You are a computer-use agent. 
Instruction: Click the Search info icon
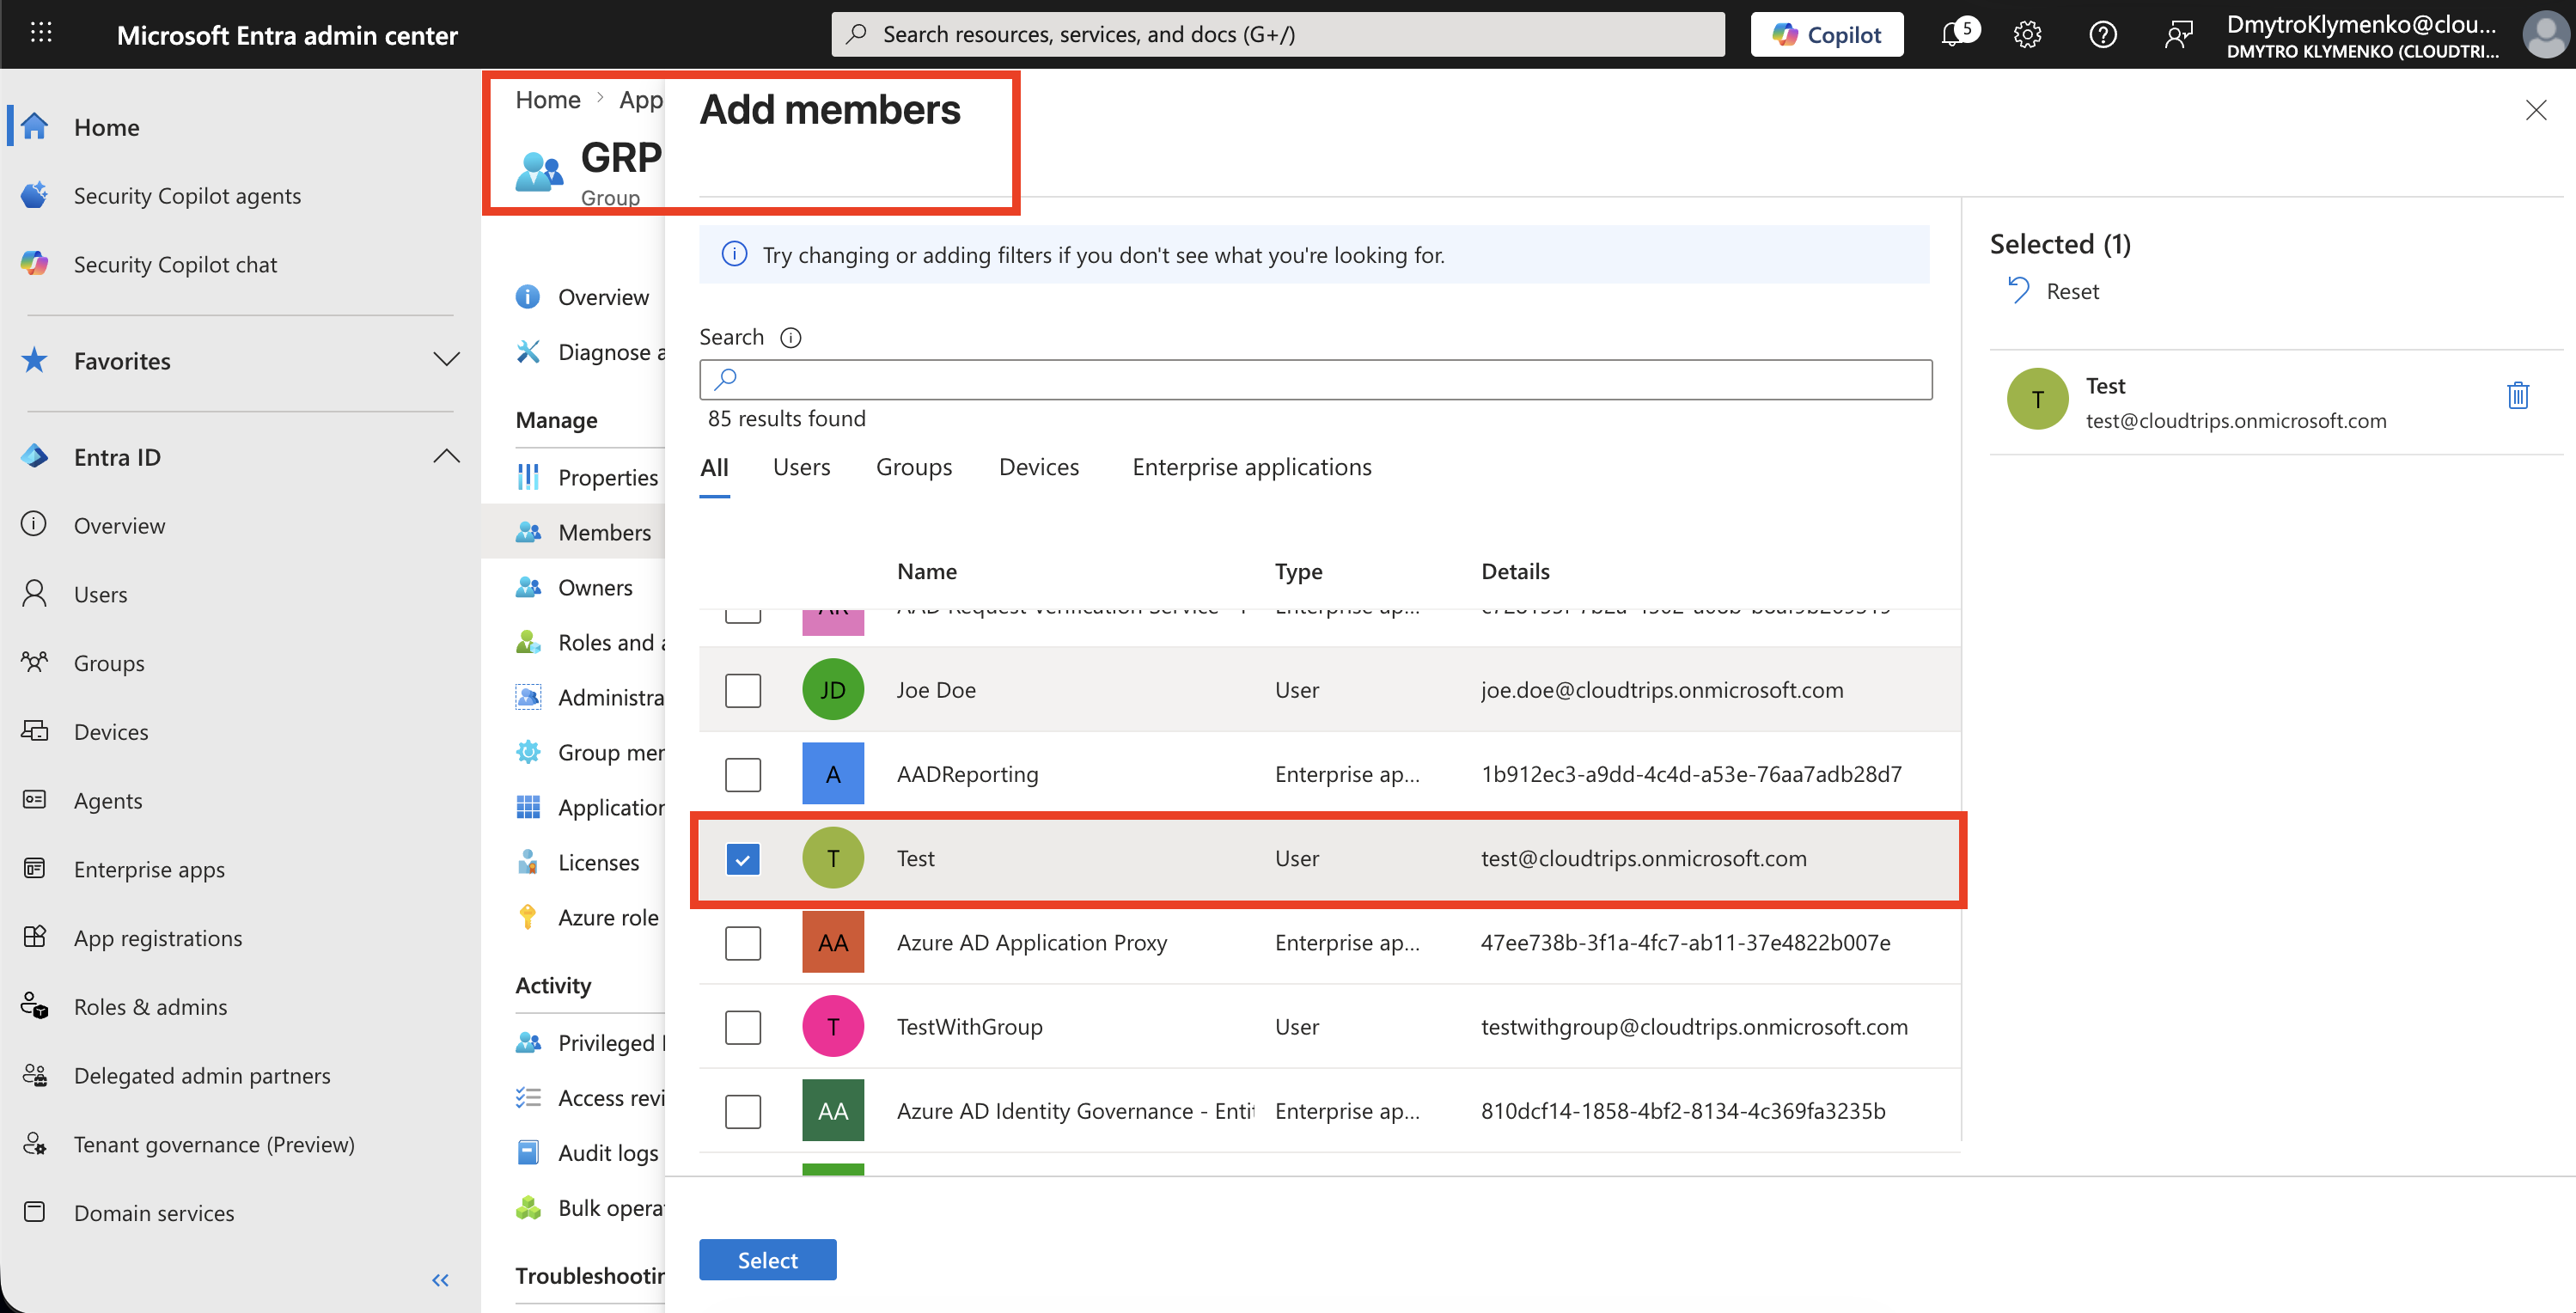(790, 338)
